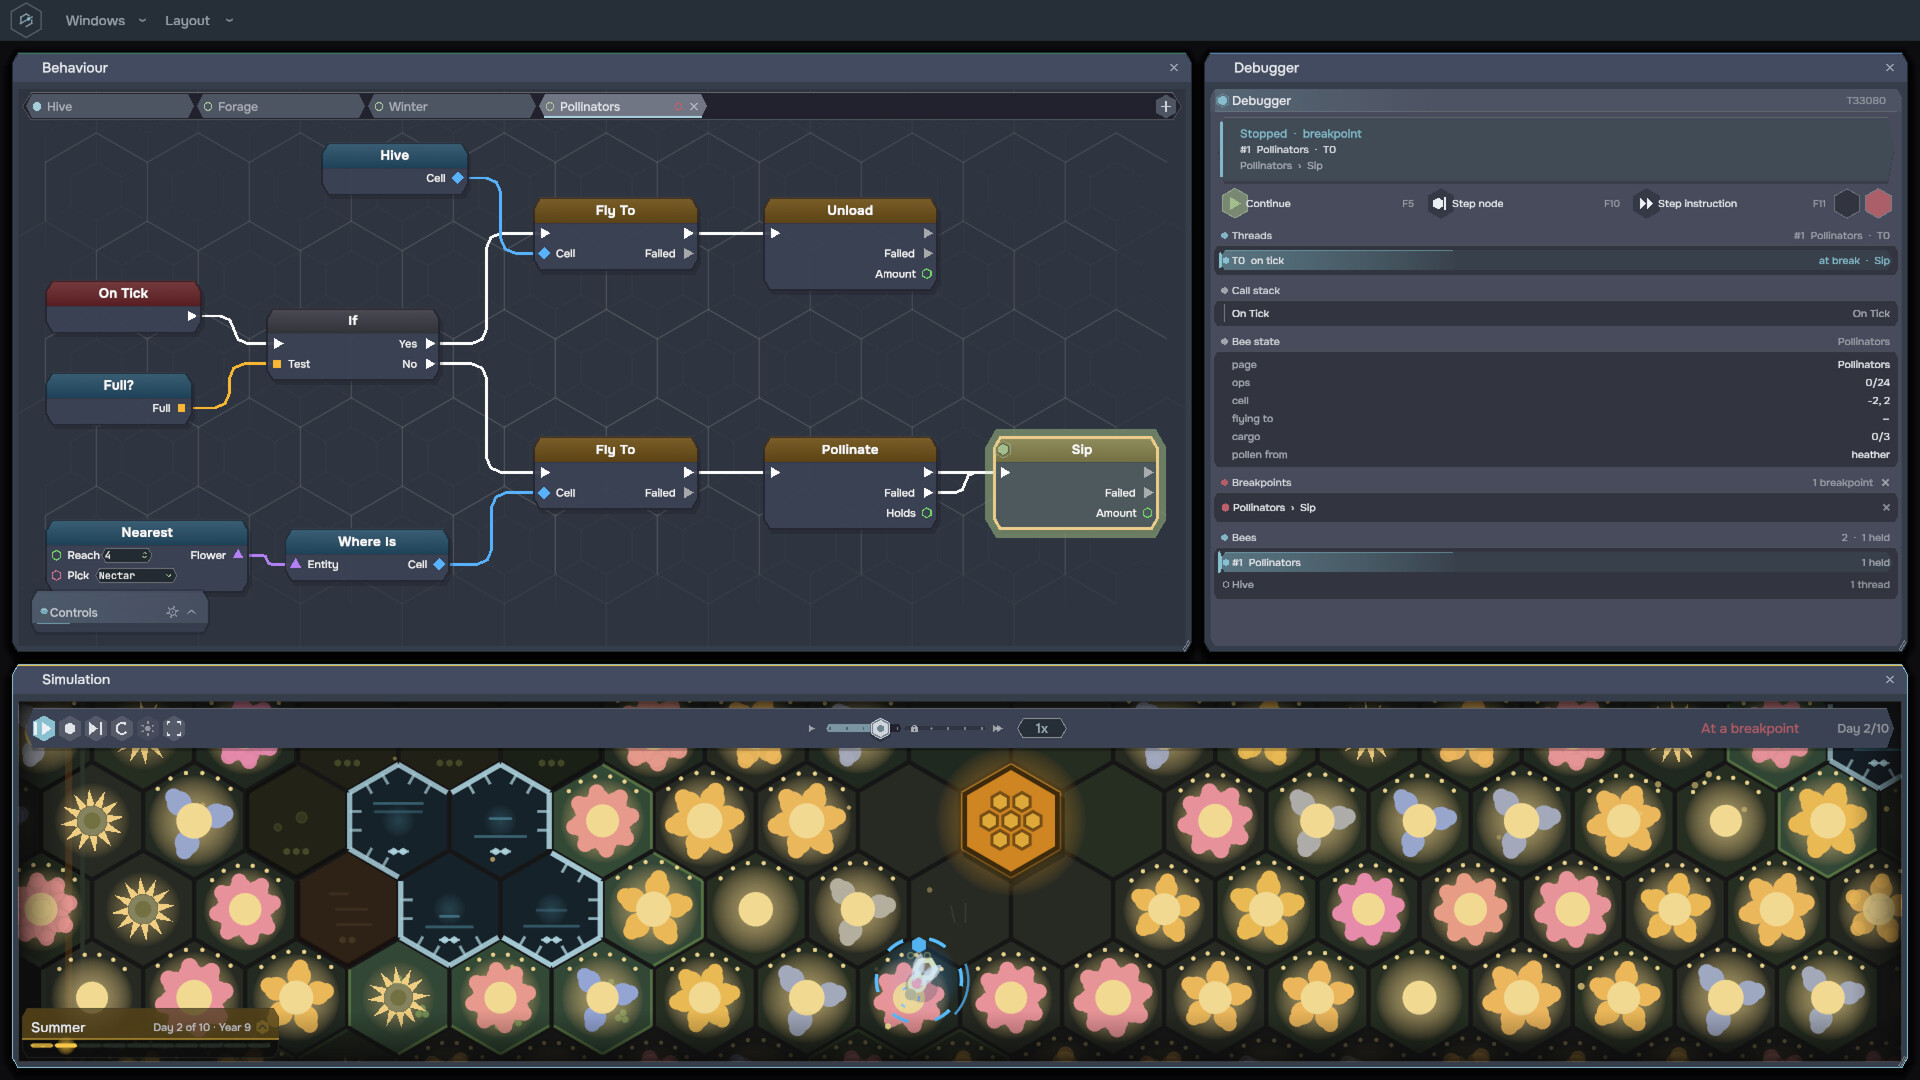Switch to the Forage behaviour tab
Image resolution: width=1920 pixels, height=1080 pixels.
[x=280, y=106]
